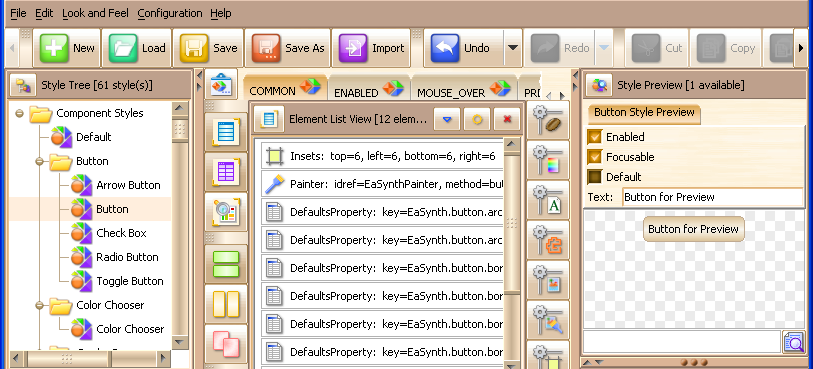Open the Redo history dropdown arrow
The height and width of the screenshot is (369, 813).
coord(604,48)
